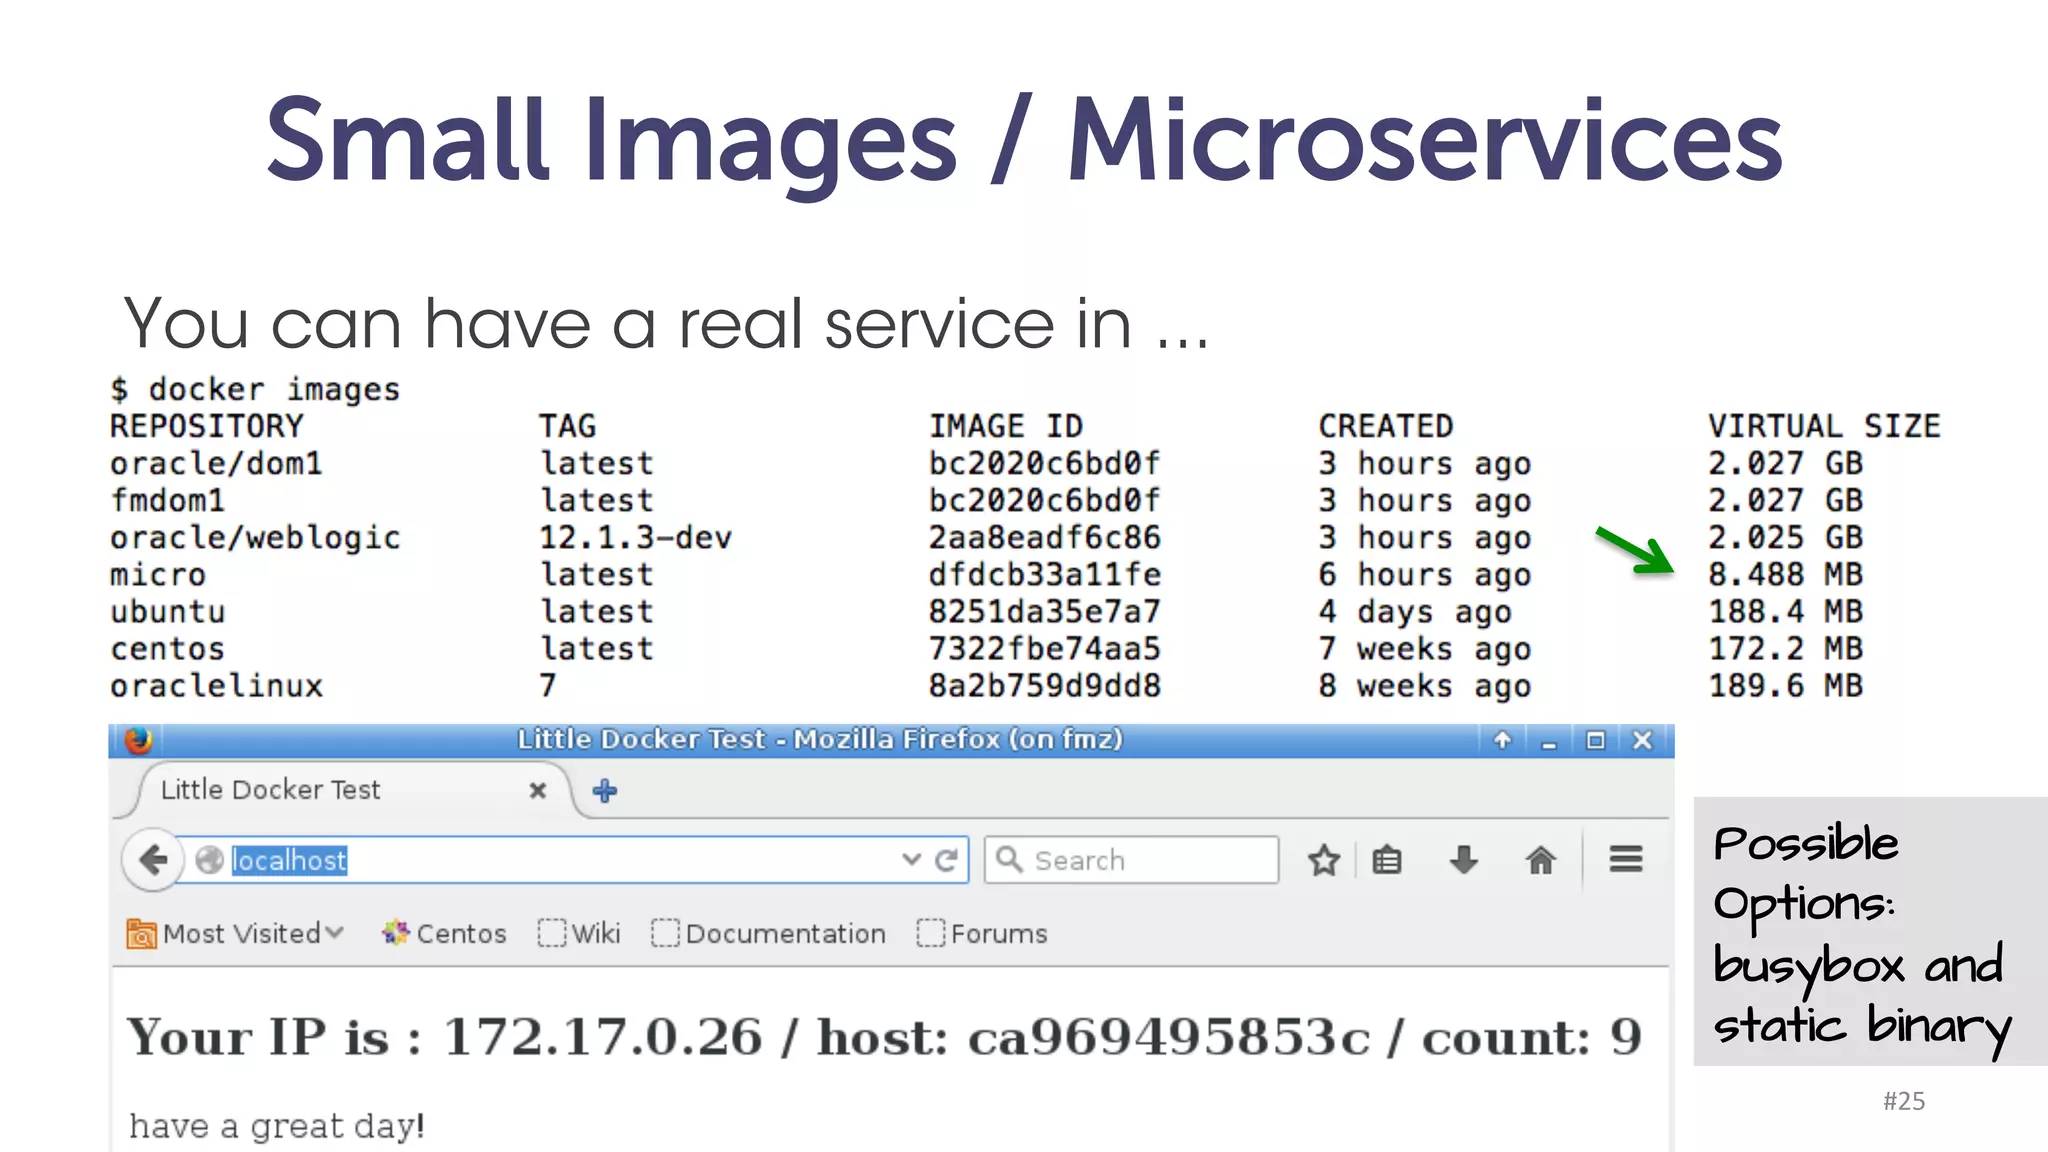Click 'oracle/weblogic' repository entry
Image resolution: width=2048 pixels, height=1152 pixels.
[255, 538]
